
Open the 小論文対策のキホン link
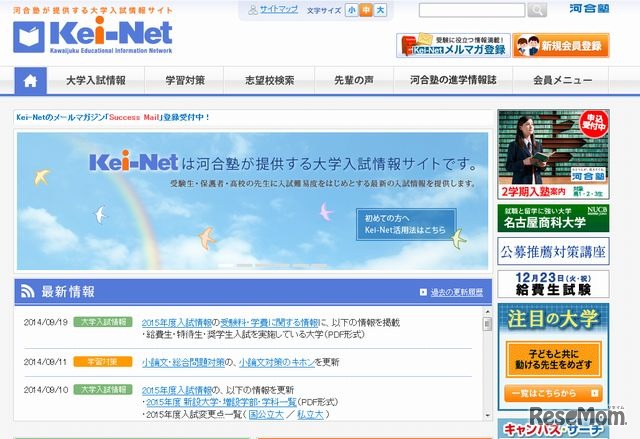(x=277, y=362)
